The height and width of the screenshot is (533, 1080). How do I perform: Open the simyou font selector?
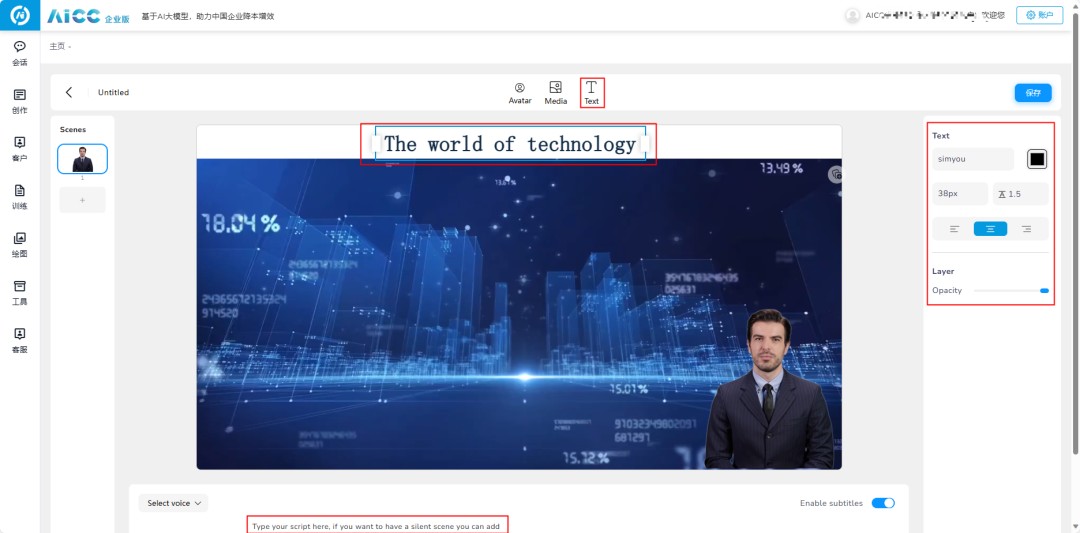(973, 159)
